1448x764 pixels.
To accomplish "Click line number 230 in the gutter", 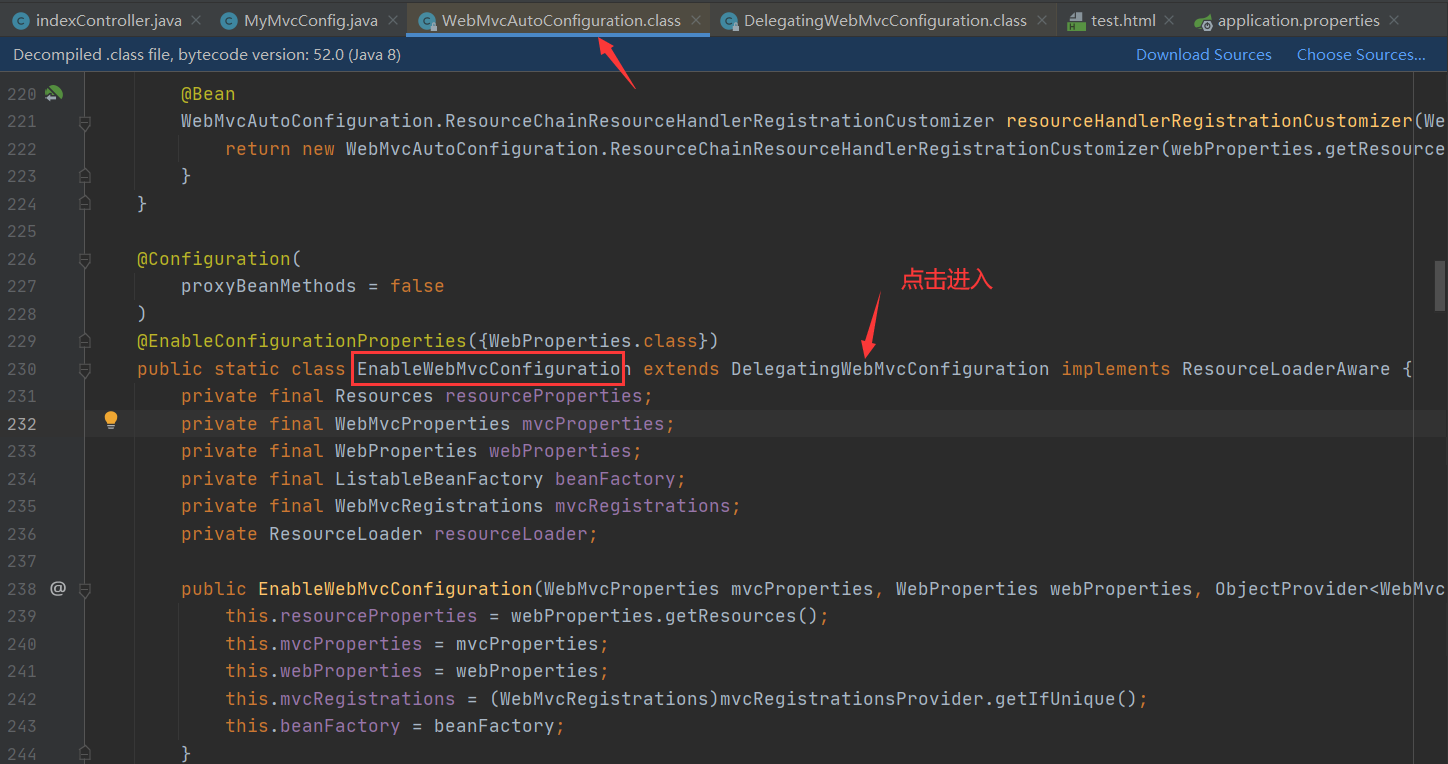I will tap(22, 369).
